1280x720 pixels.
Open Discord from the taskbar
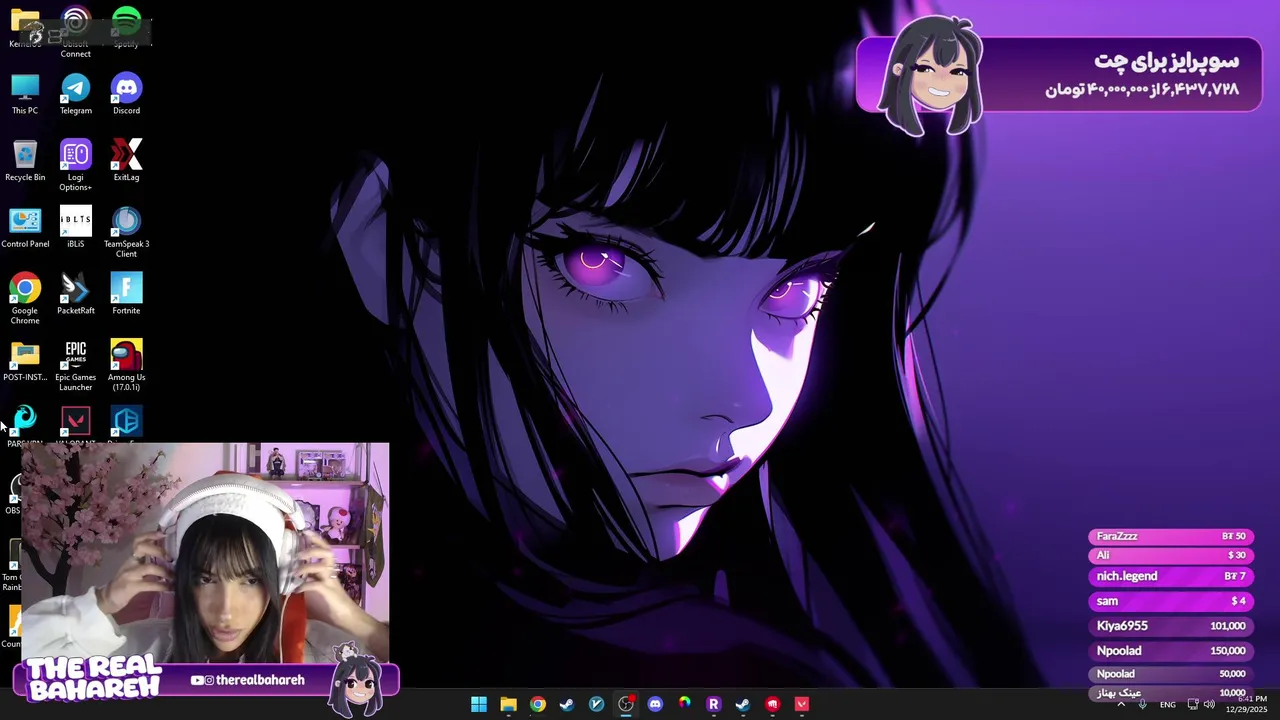pos(655,704)
